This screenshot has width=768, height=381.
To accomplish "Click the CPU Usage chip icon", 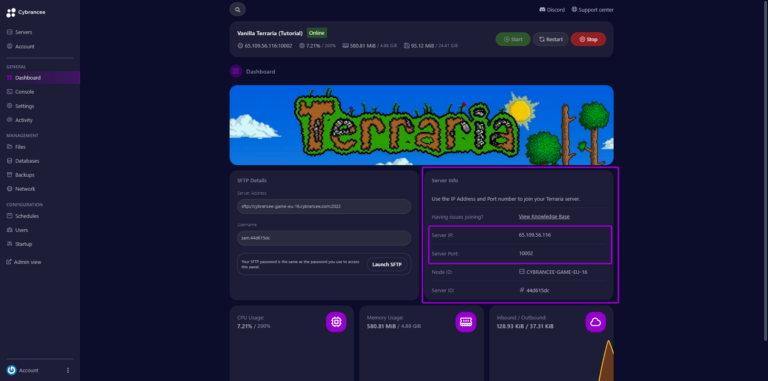I will [336, 322].
